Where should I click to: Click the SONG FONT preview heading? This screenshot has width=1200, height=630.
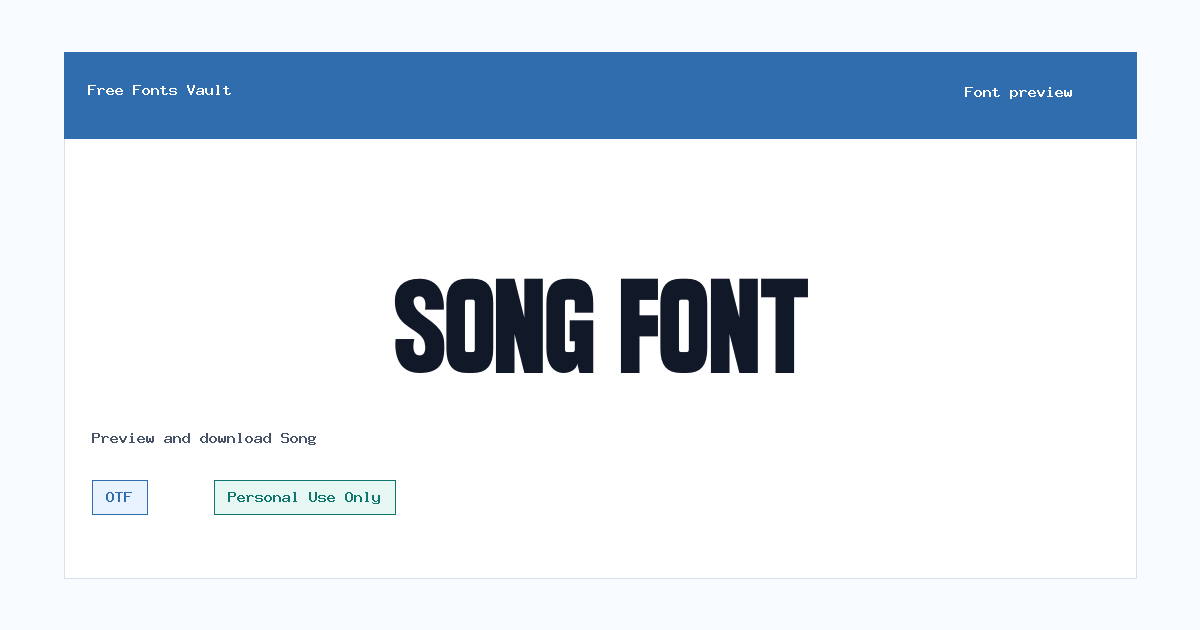tap(600, 327)
